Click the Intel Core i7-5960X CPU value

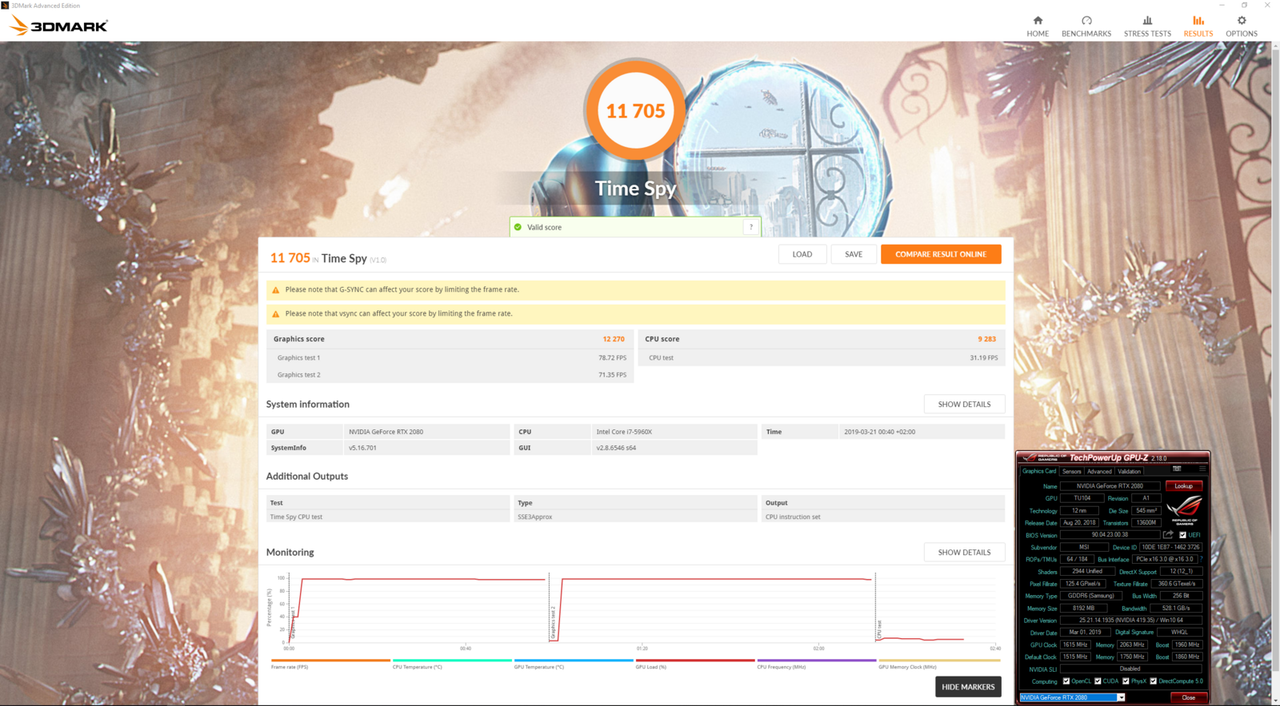point(624,432)
